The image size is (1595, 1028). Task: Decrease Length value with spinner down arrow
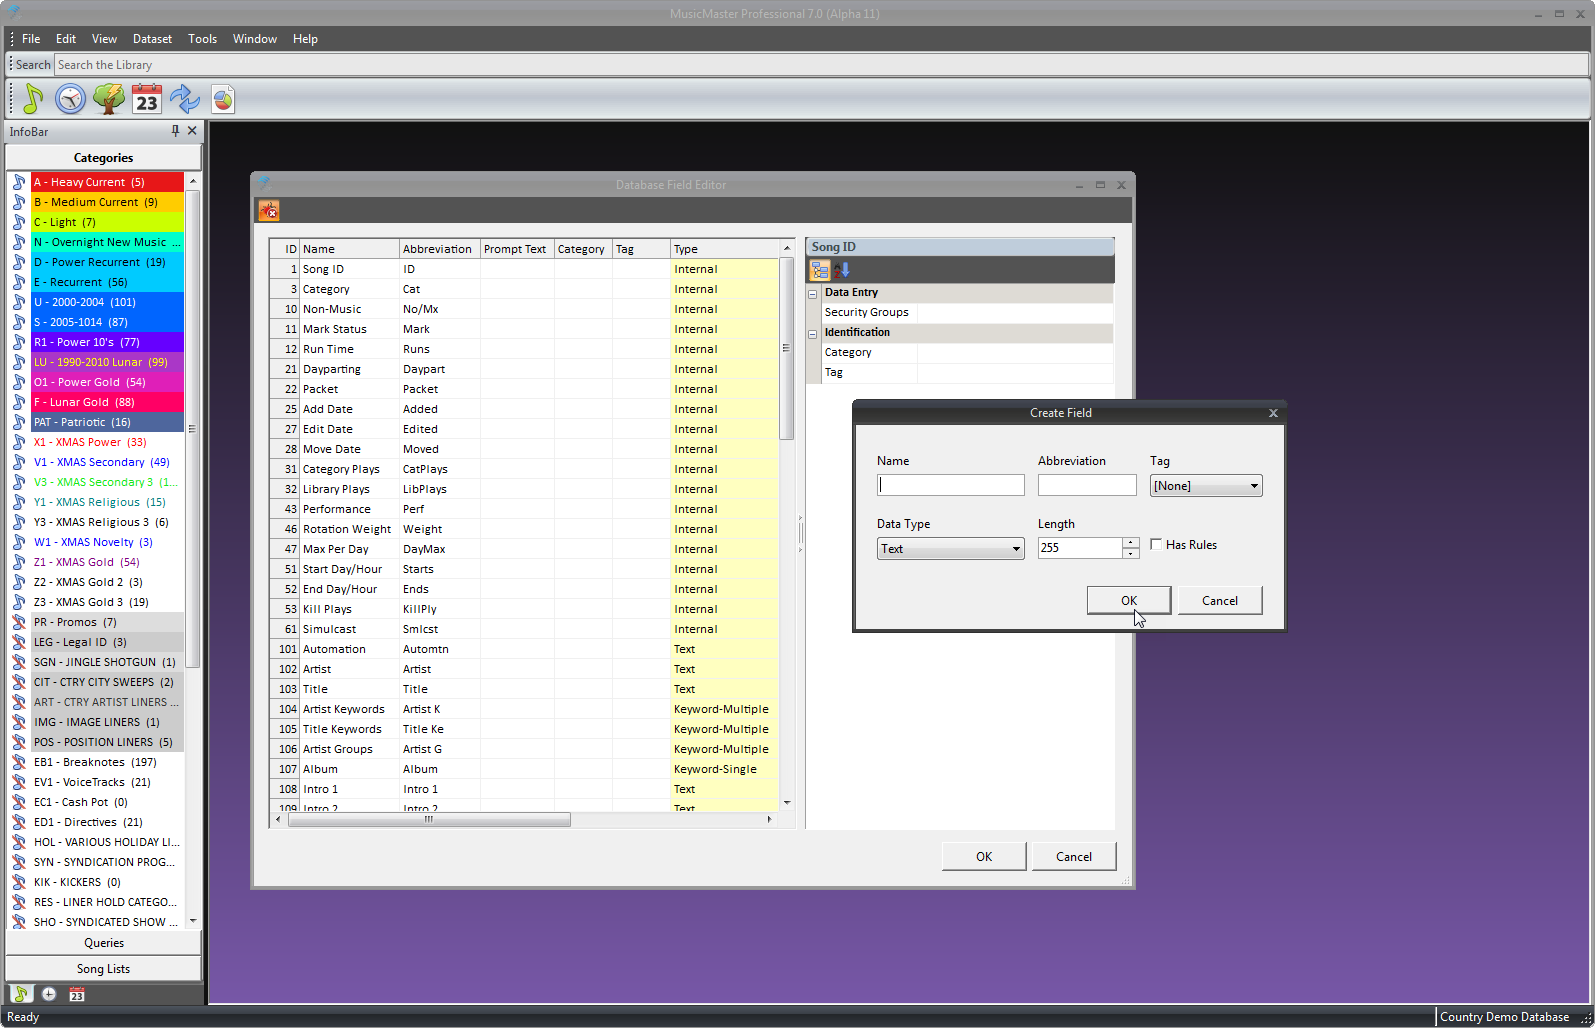pyautogui.click(x=1131, y=553)
